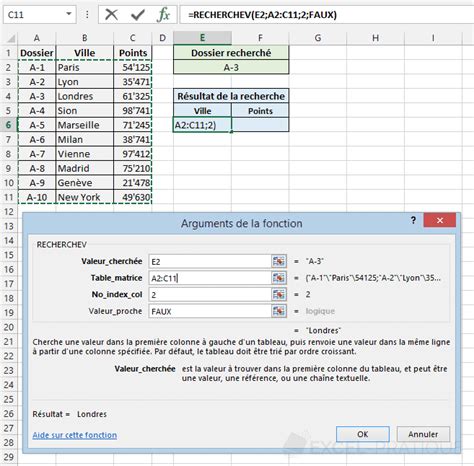The width and height of the screenshot is (474, 466).
Task: Click Annuler to cancel the function
Action: (x=423, y=434)
